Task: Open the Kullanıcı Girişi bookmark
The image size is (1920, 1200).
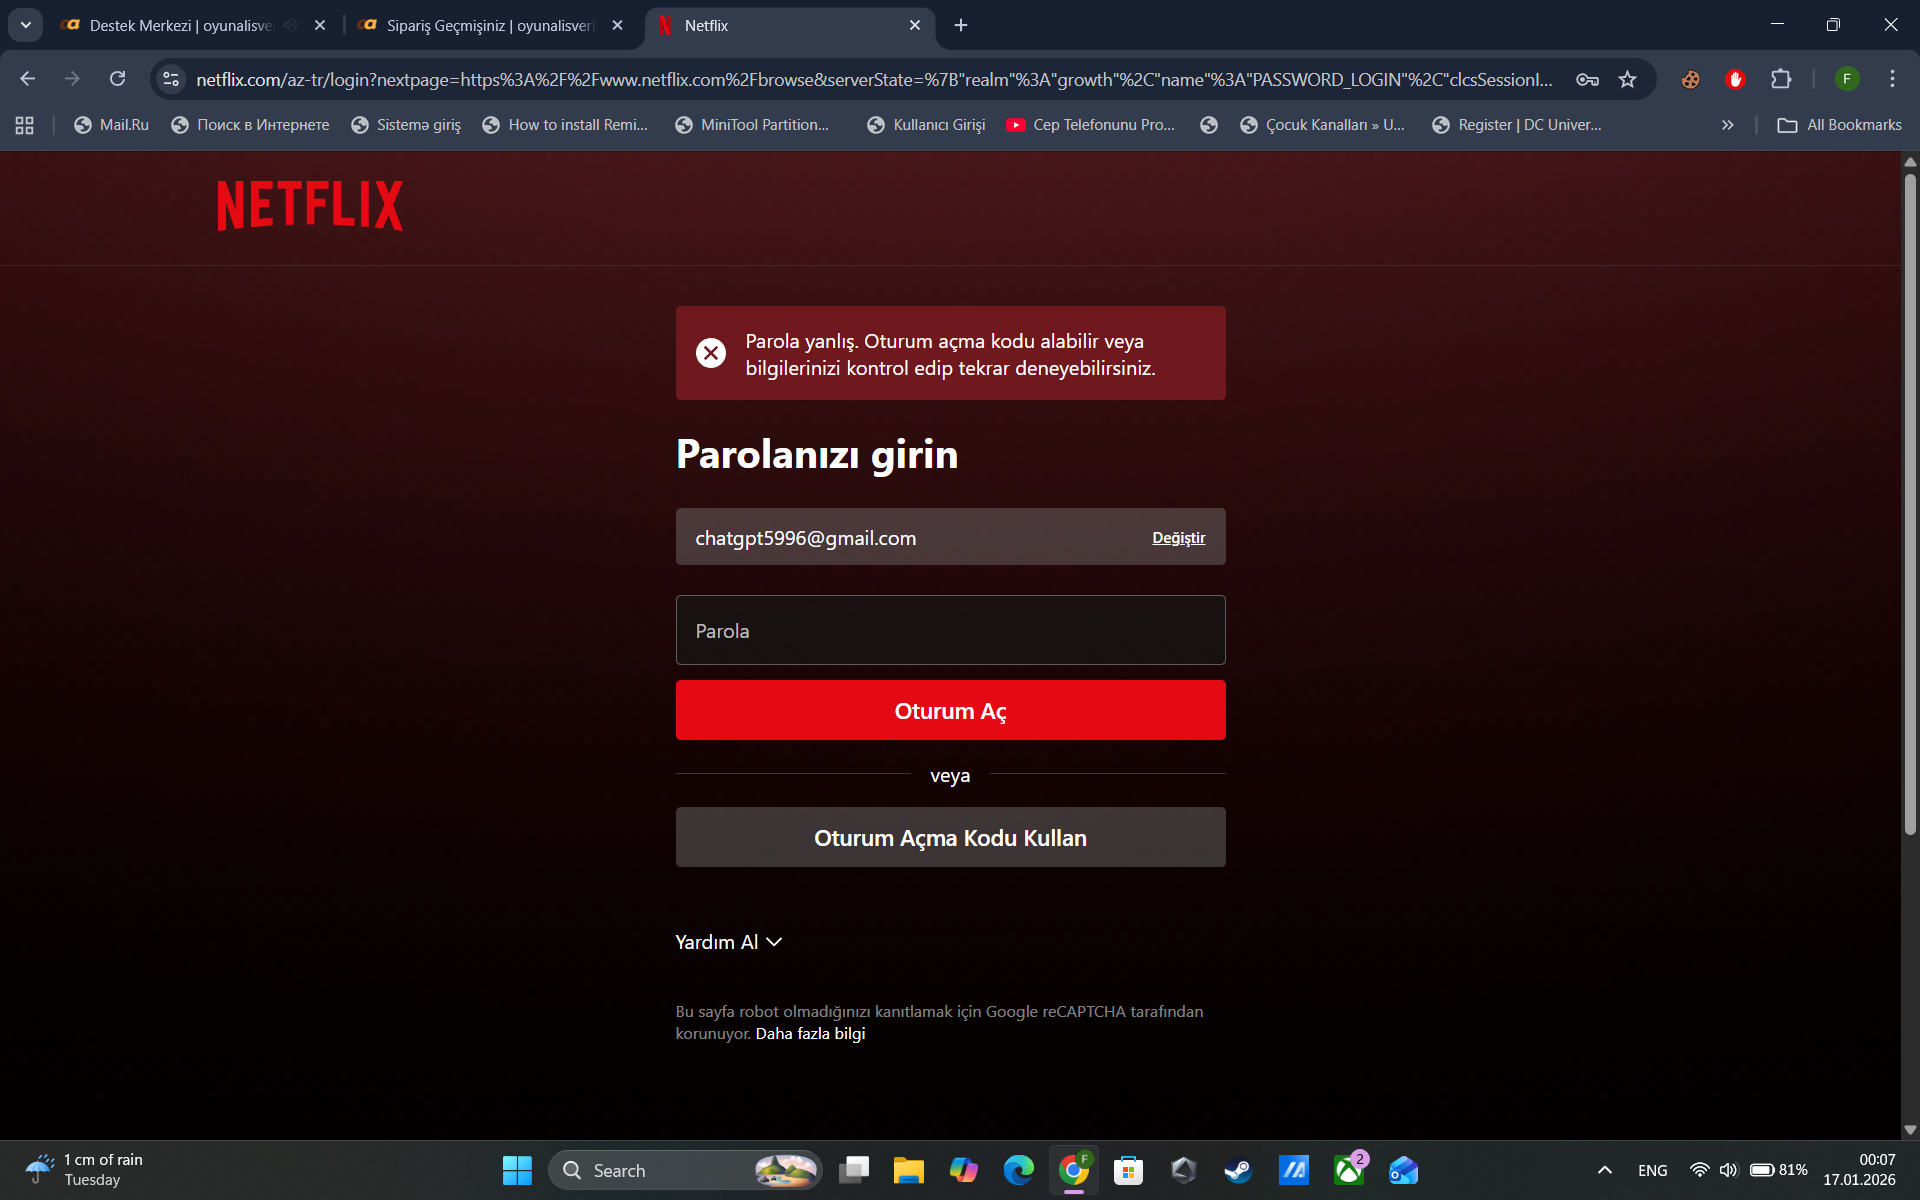Action: (x=926, y=125)
